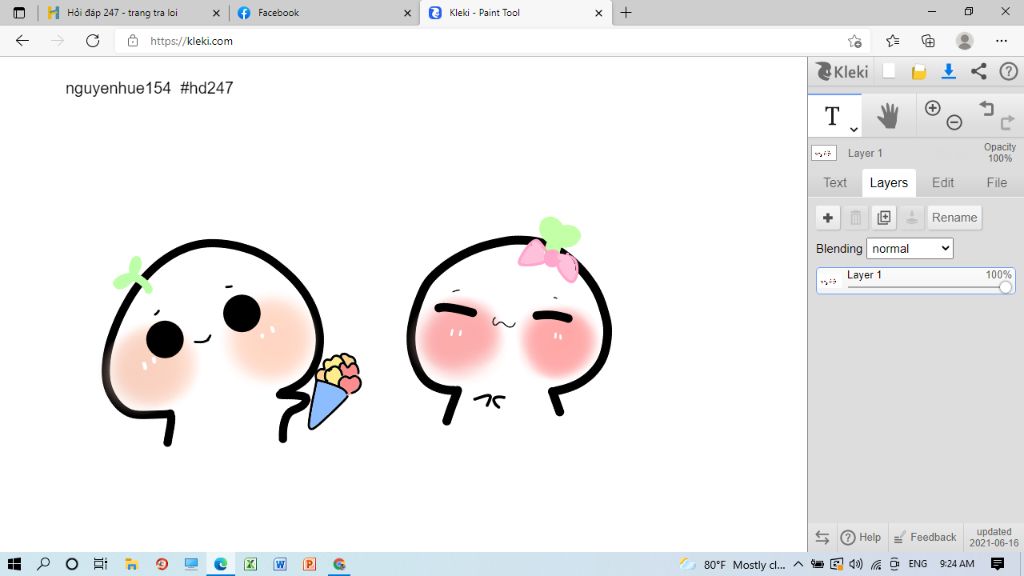Viewport: 1024px width, 576px height.
Task: Open the volume control in tray
Action: pos(856,564)
